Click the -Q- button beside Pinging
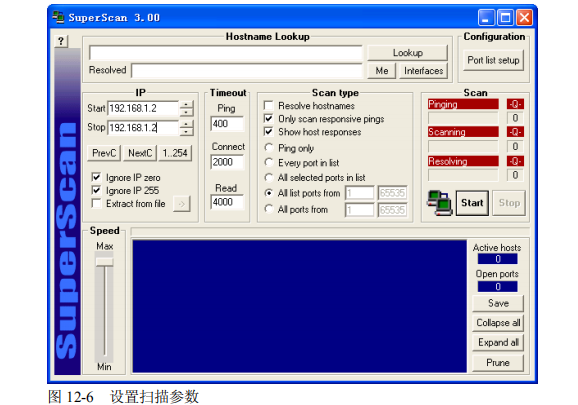This screenshot has width=578, height=405. pos(515,104)
